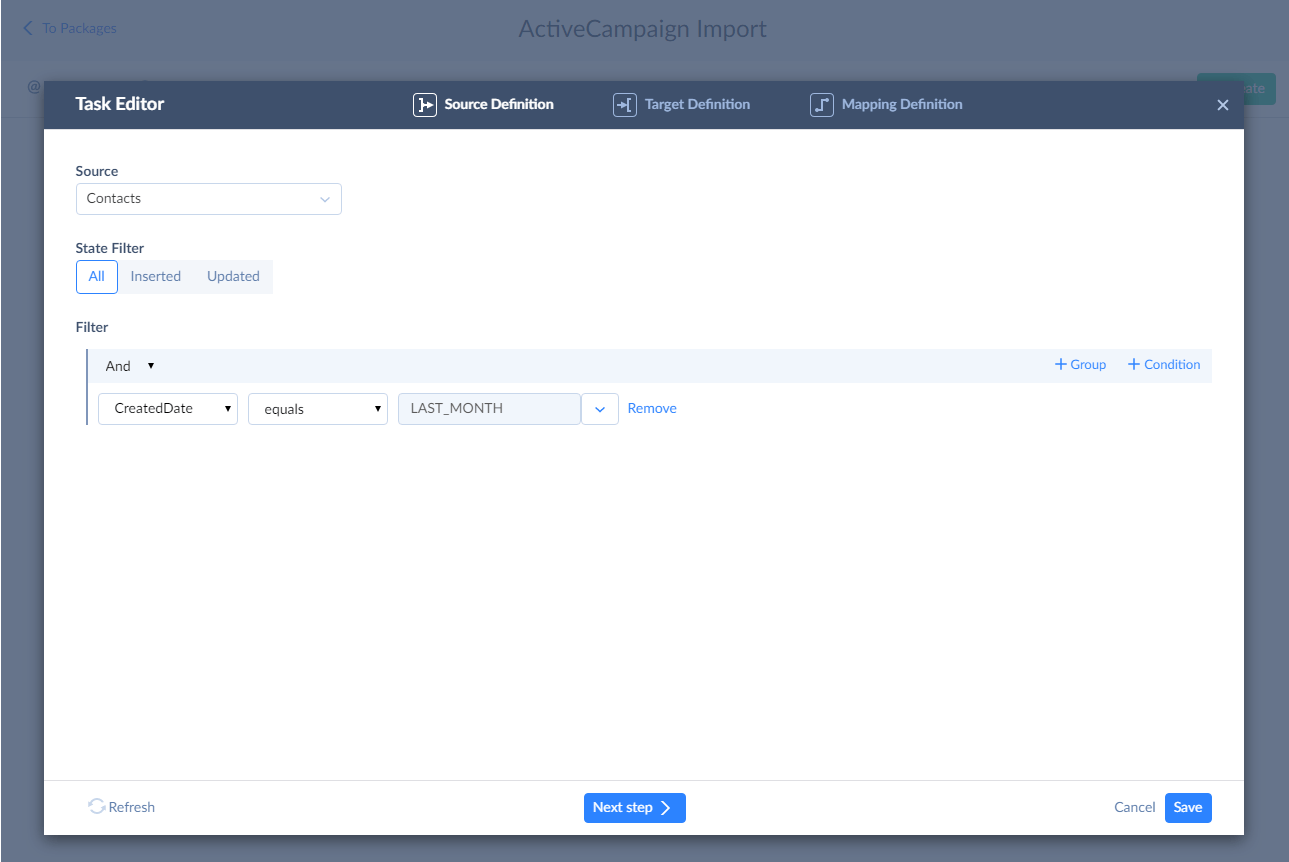Click the Source Definition step icon
This screenshot has height=862, width=1289.
pyautogui.click(x=425, y=105)
